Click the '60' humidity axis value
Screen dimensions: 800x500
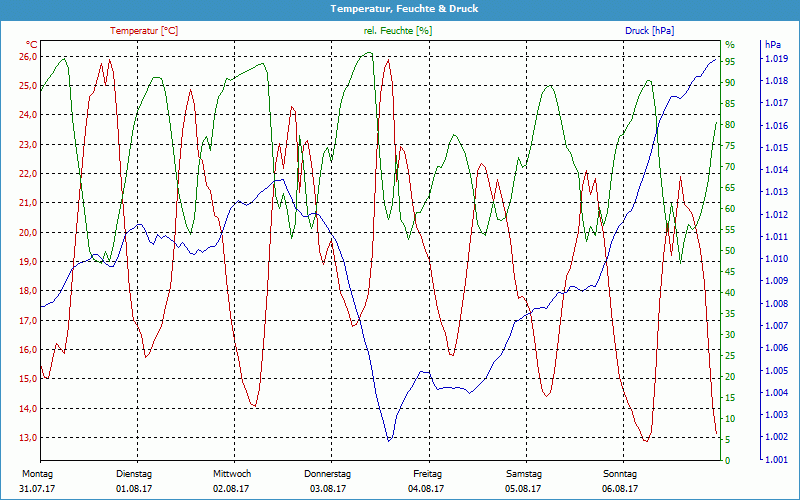click(x=730, y=208)
